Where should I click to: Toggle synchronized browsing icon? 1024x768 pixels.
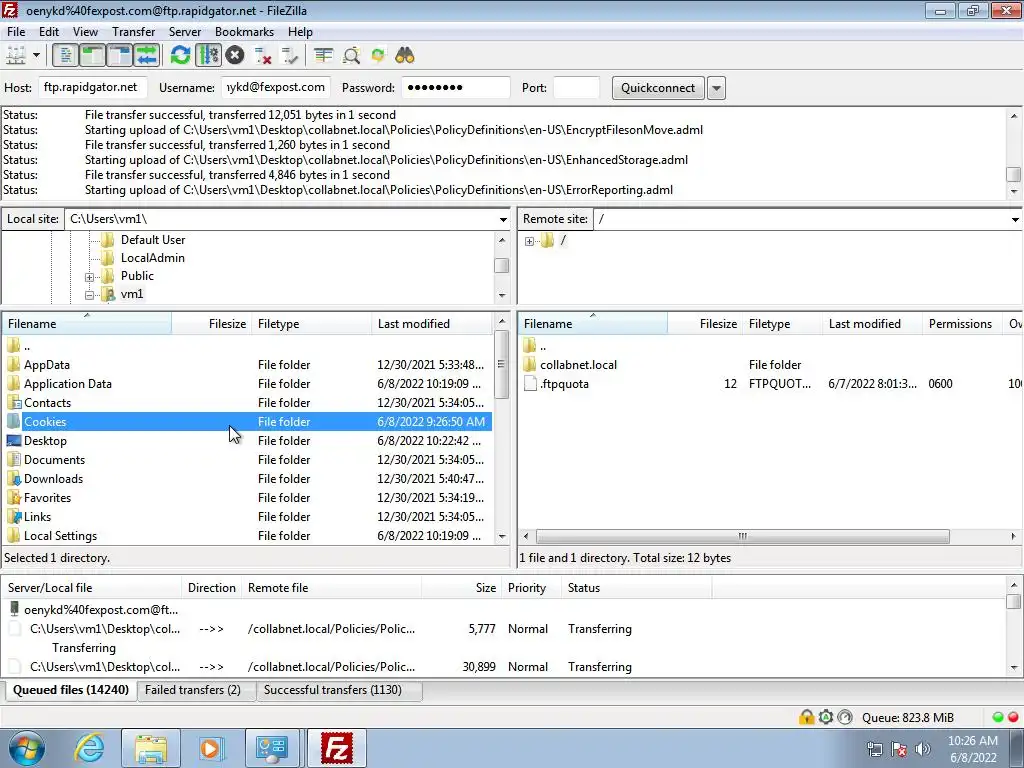click(378, 56)
